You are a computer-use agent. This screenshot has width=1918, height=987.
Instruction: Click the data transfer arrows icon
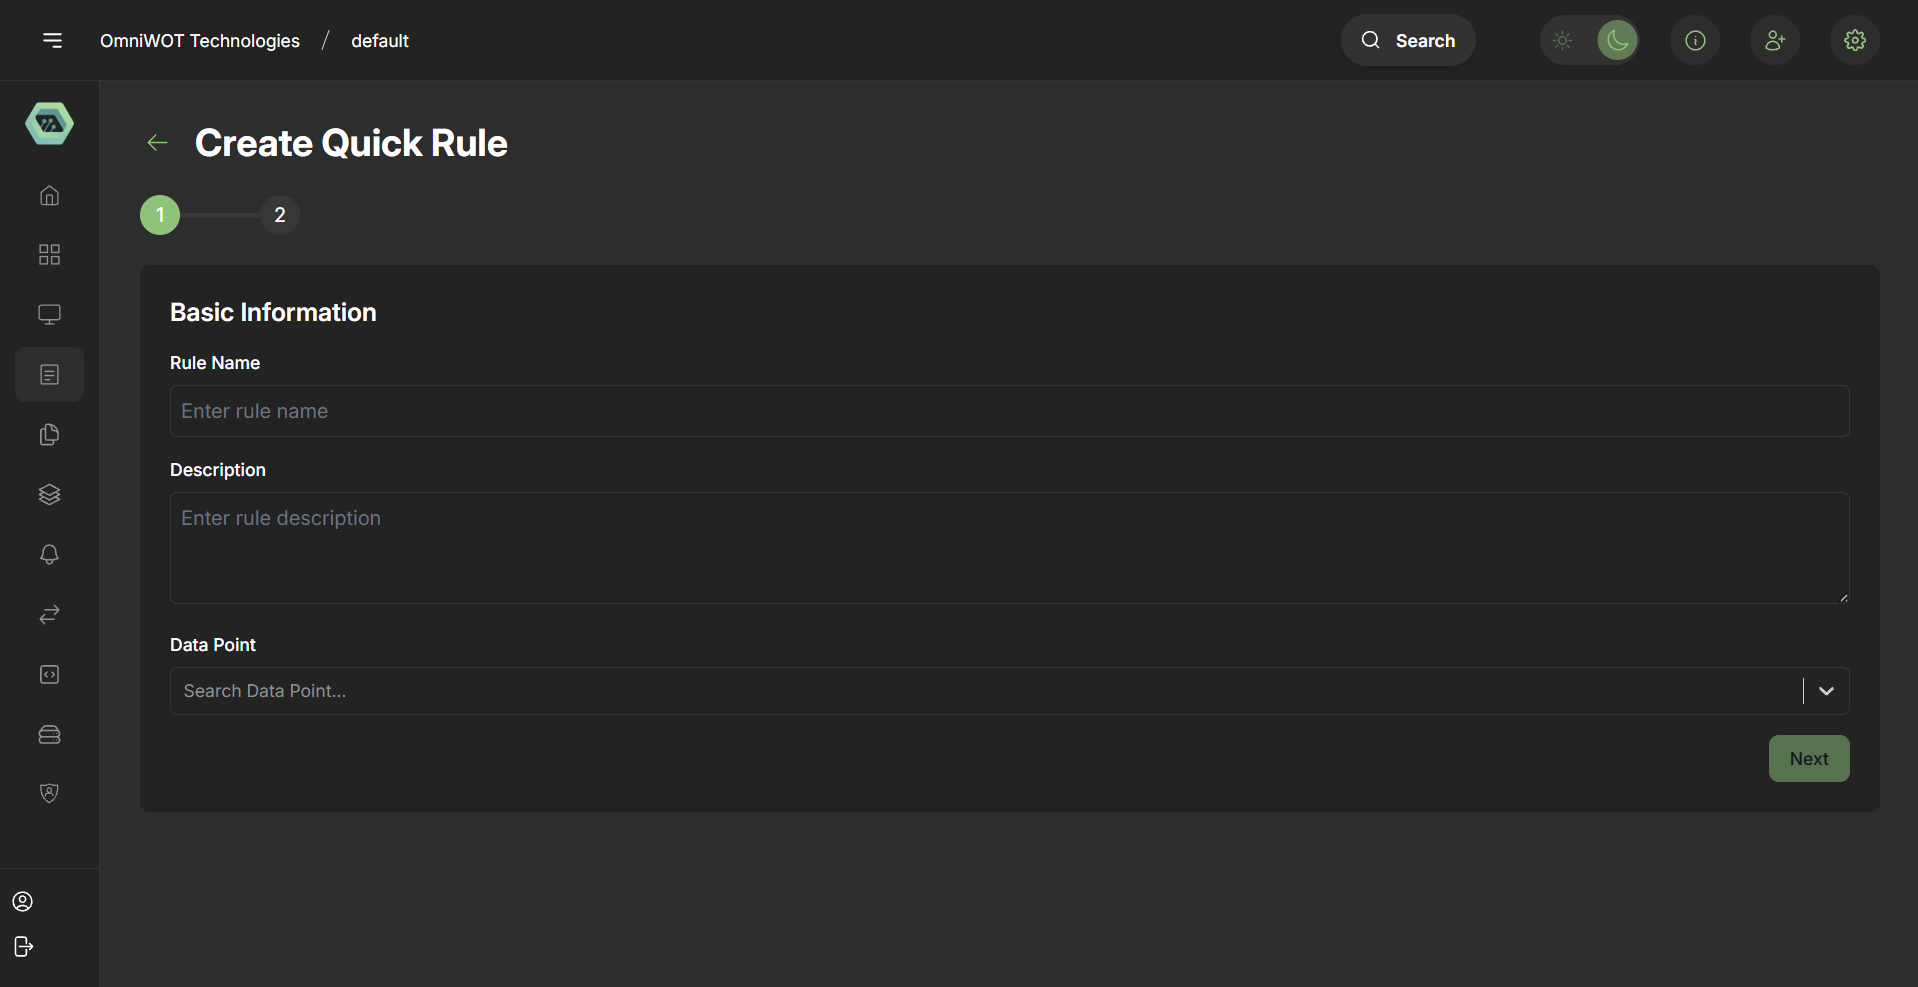click(49, 614)
